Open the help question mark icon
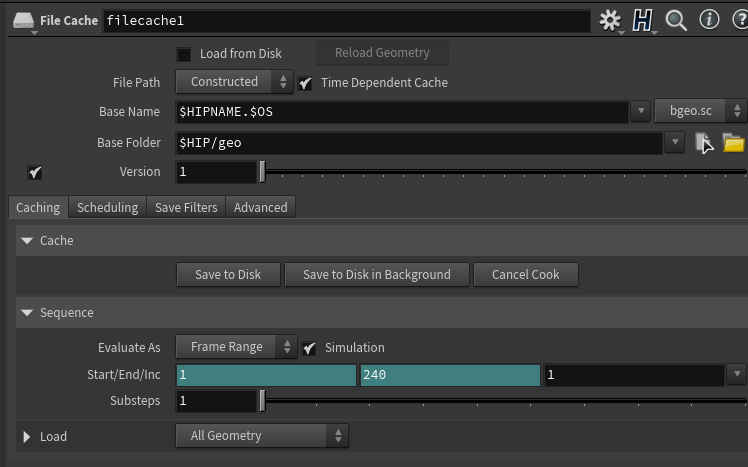 click(x=738, y=20)
